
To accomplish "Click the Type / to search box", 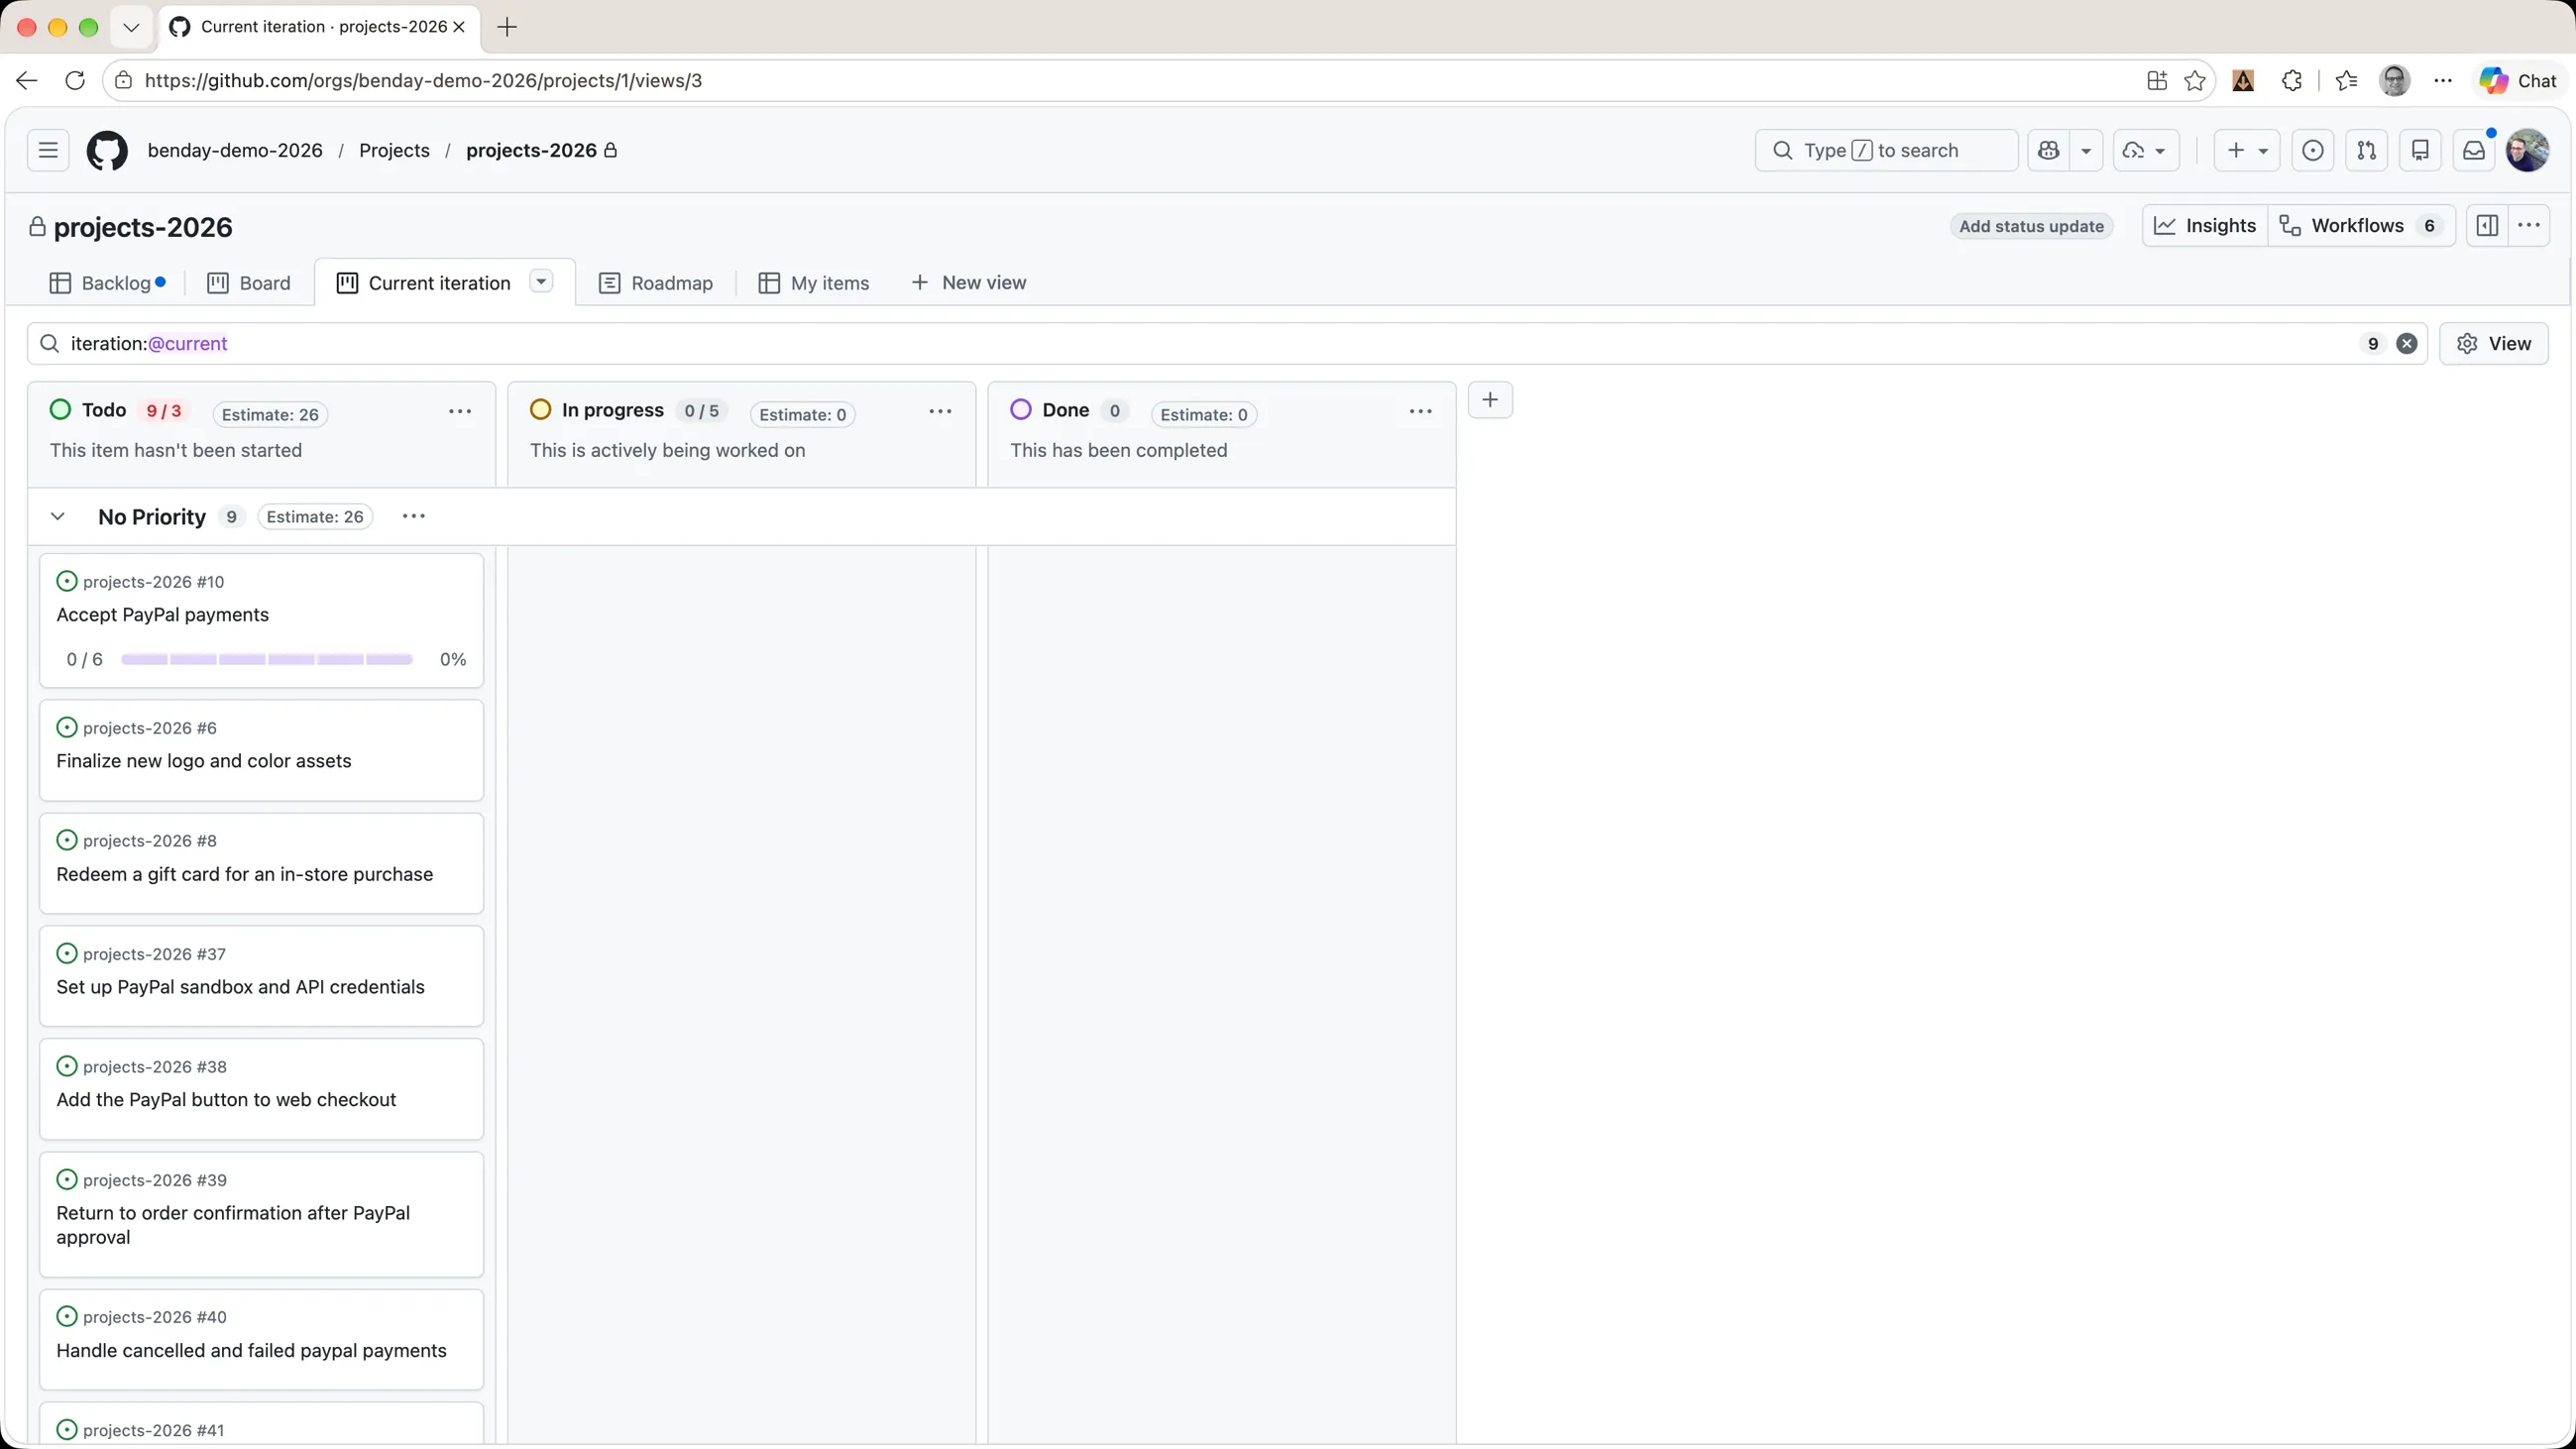I will pyautogui.click(x=1886, y=150).
